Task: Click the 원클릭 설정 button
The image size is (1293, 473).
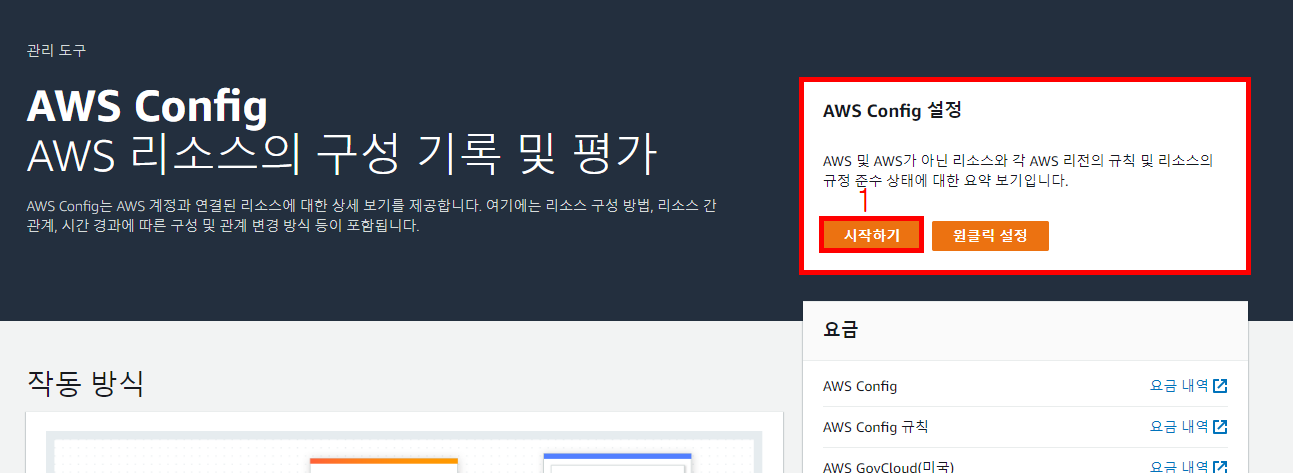Action: (x=990, y=236)
